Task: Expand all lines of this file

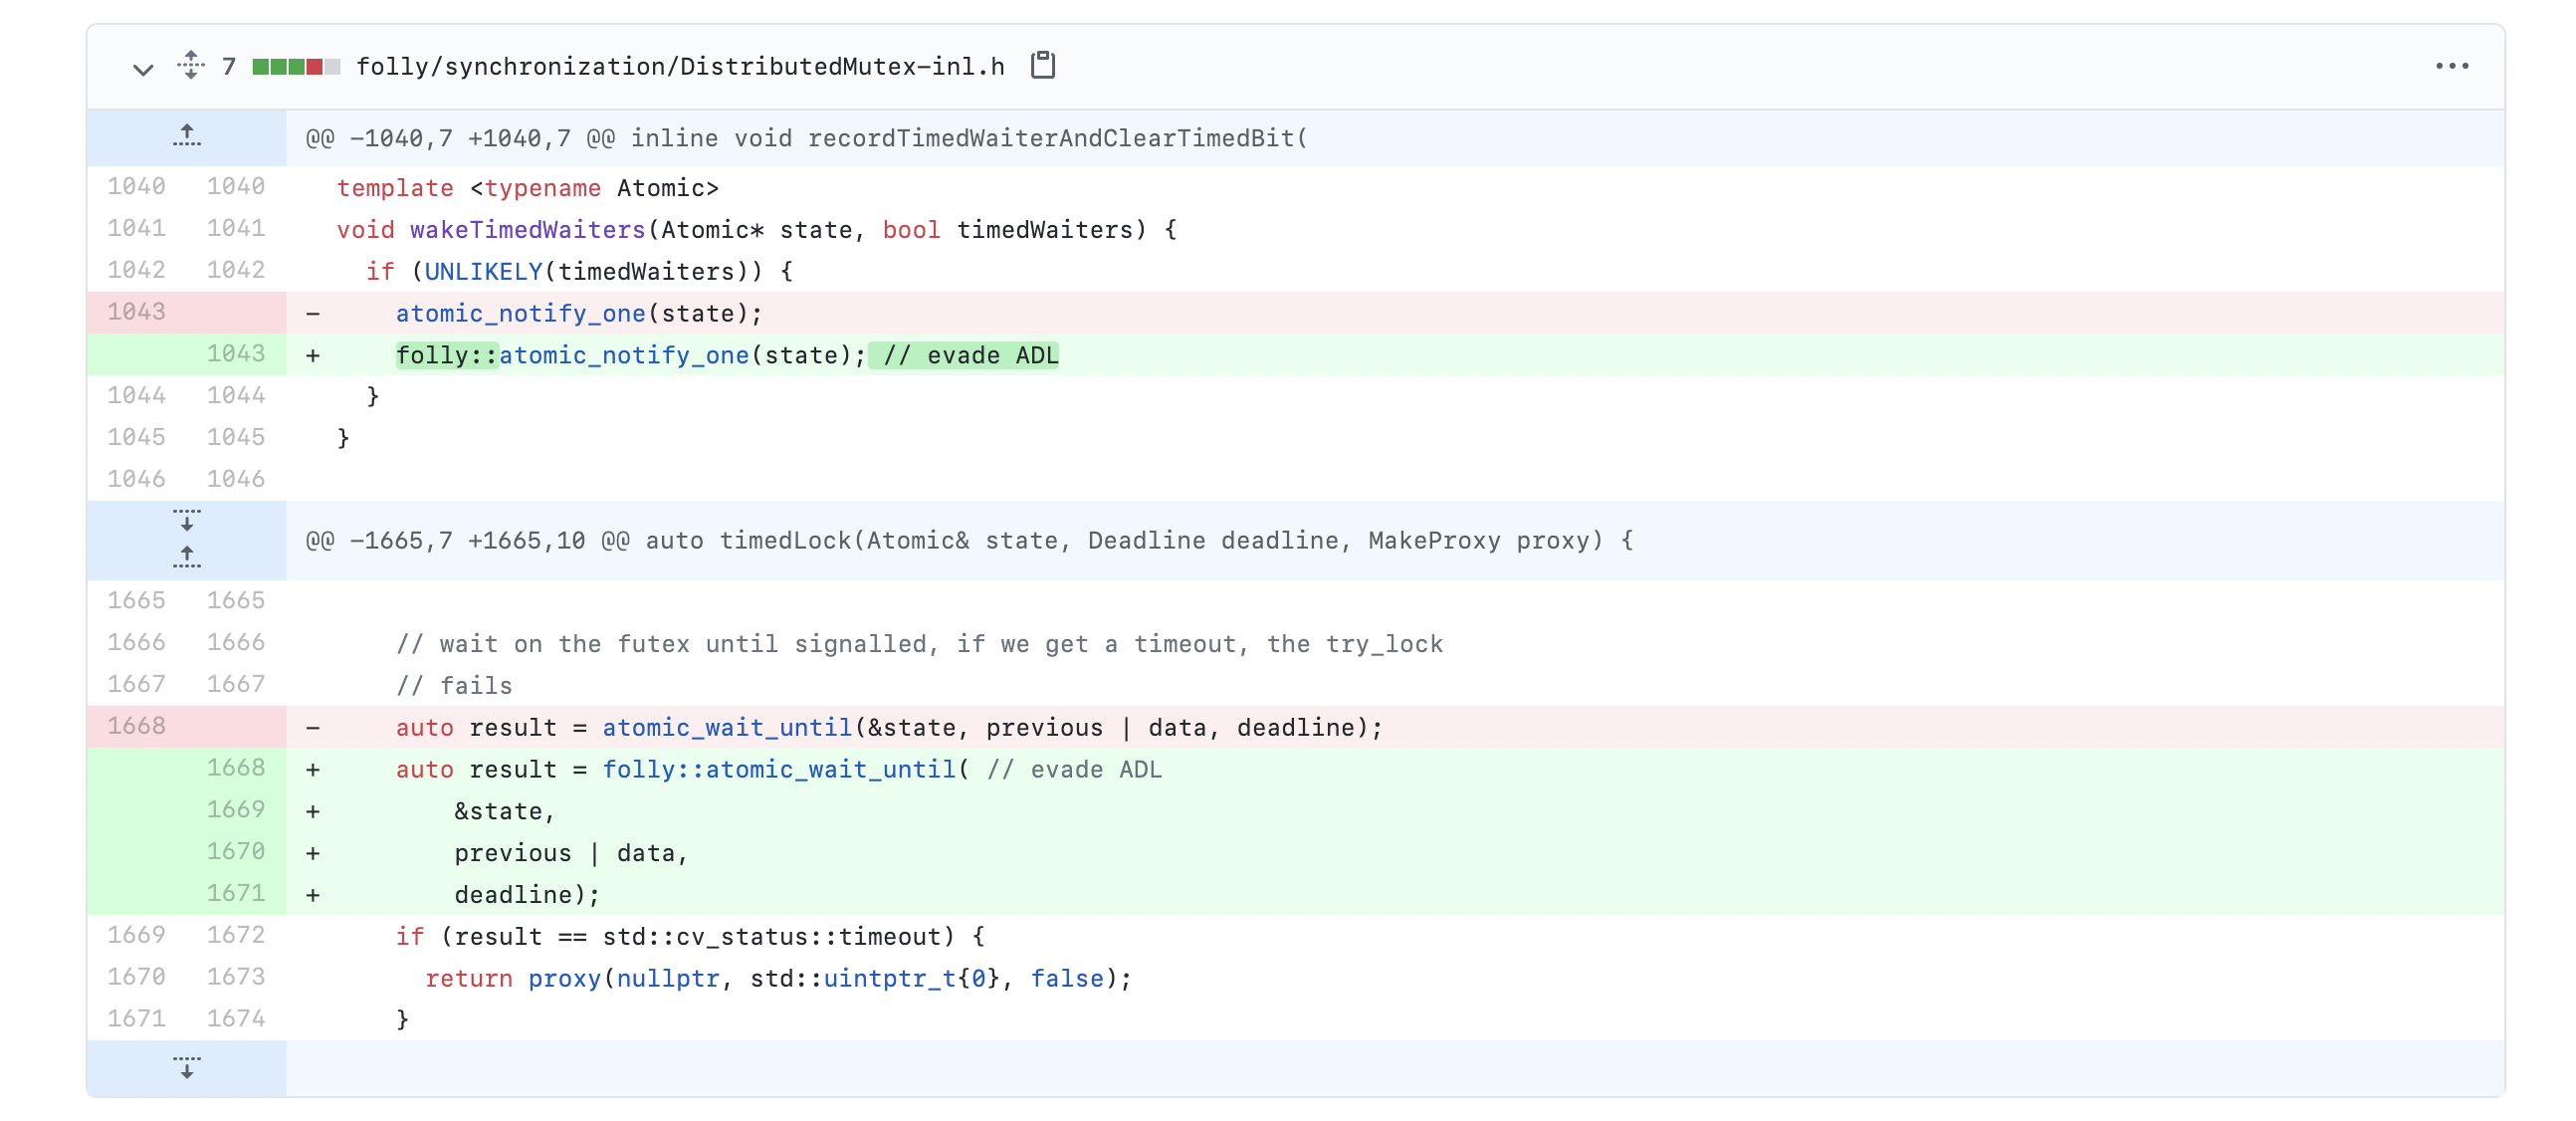Action: [x=190, y=66]
